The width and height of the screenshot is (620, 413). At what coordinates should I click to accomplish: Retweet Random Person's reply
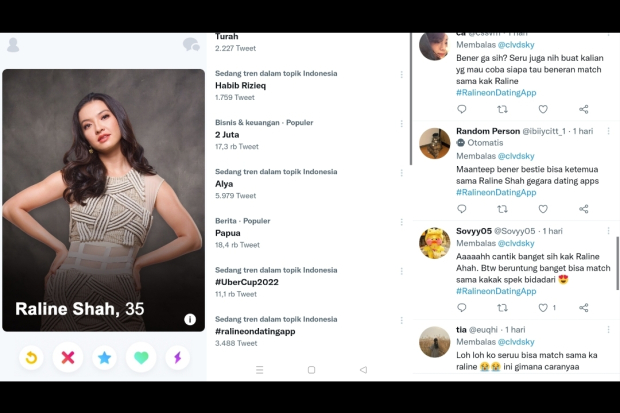(502, 209)
